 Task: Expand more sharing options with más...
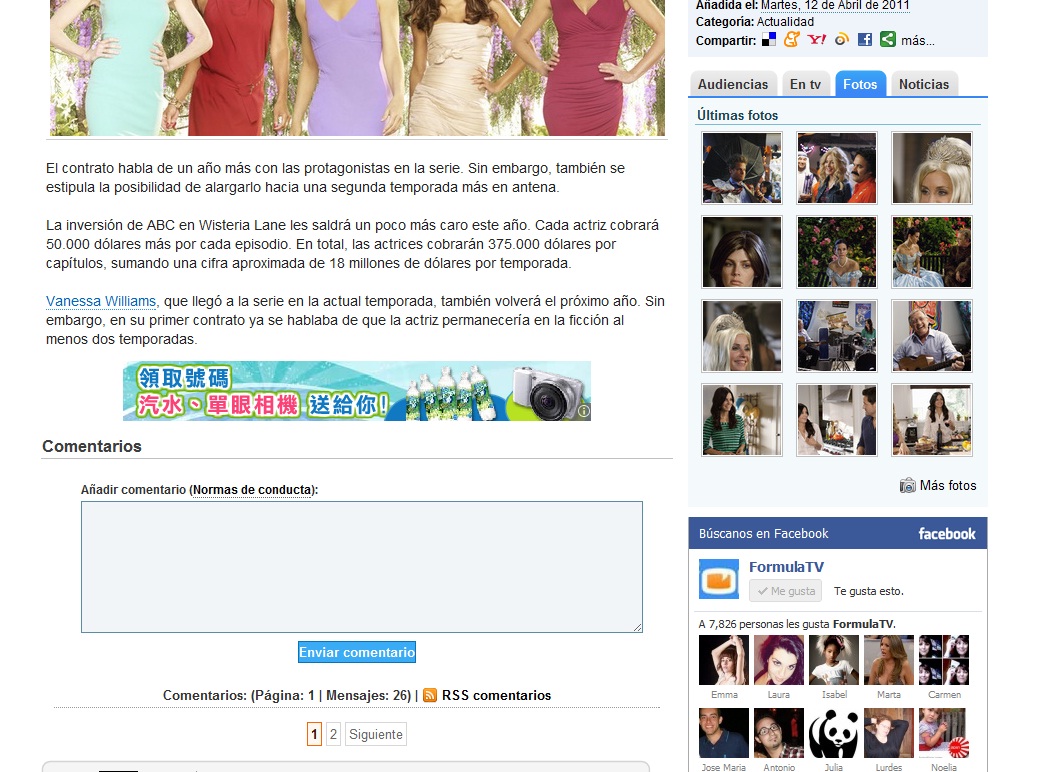[x=917, y=41]
